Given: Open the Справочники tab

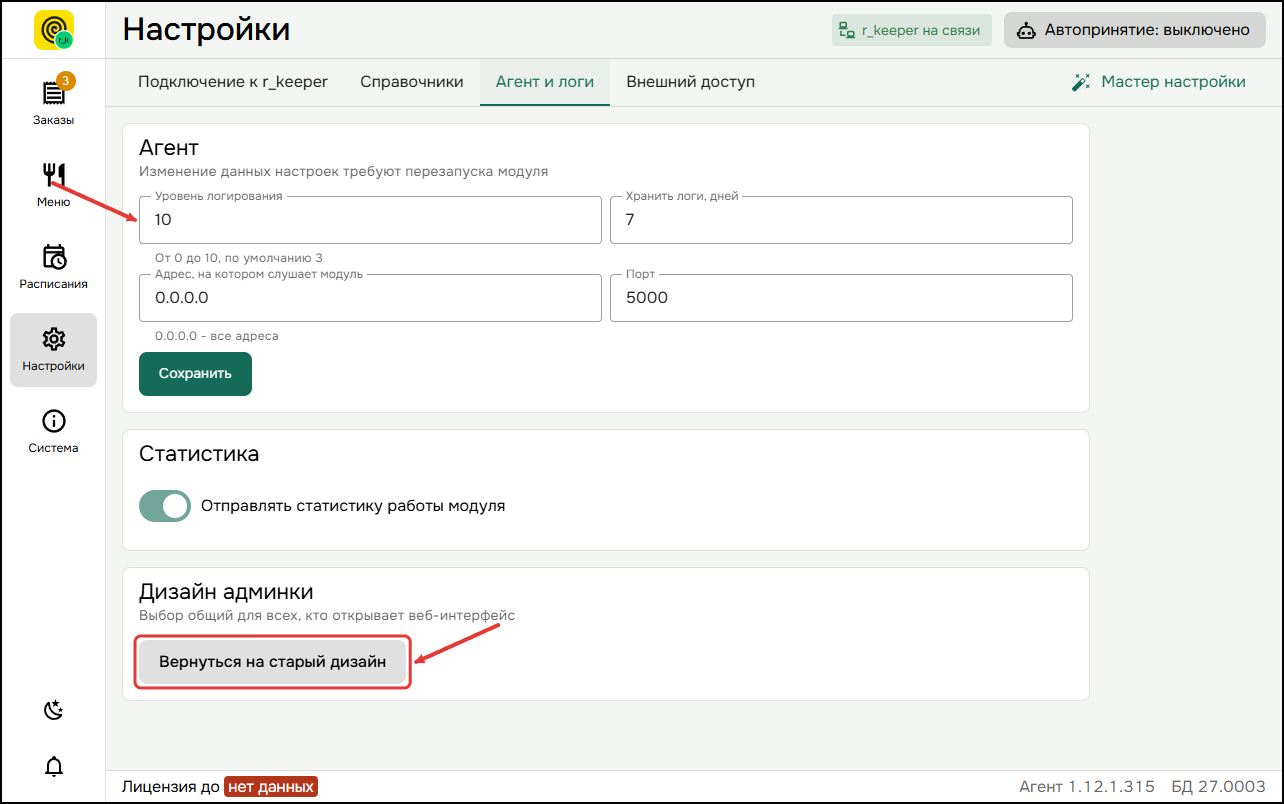Looking at the screenshot, I should click(412, 82).
